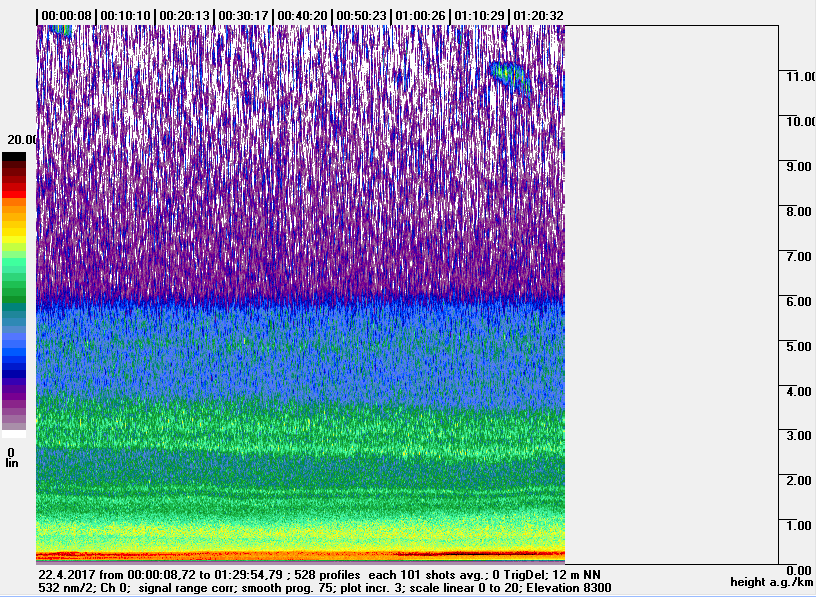Pick the 00:50:23 time tick
This screenshot has height=597, width=816.
point(361,16)
